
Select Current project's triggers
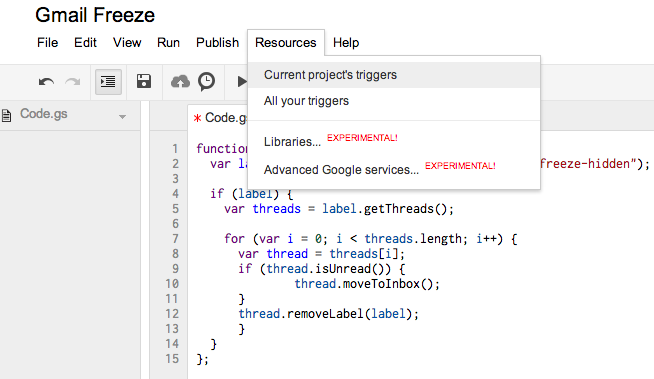point(394,75)
